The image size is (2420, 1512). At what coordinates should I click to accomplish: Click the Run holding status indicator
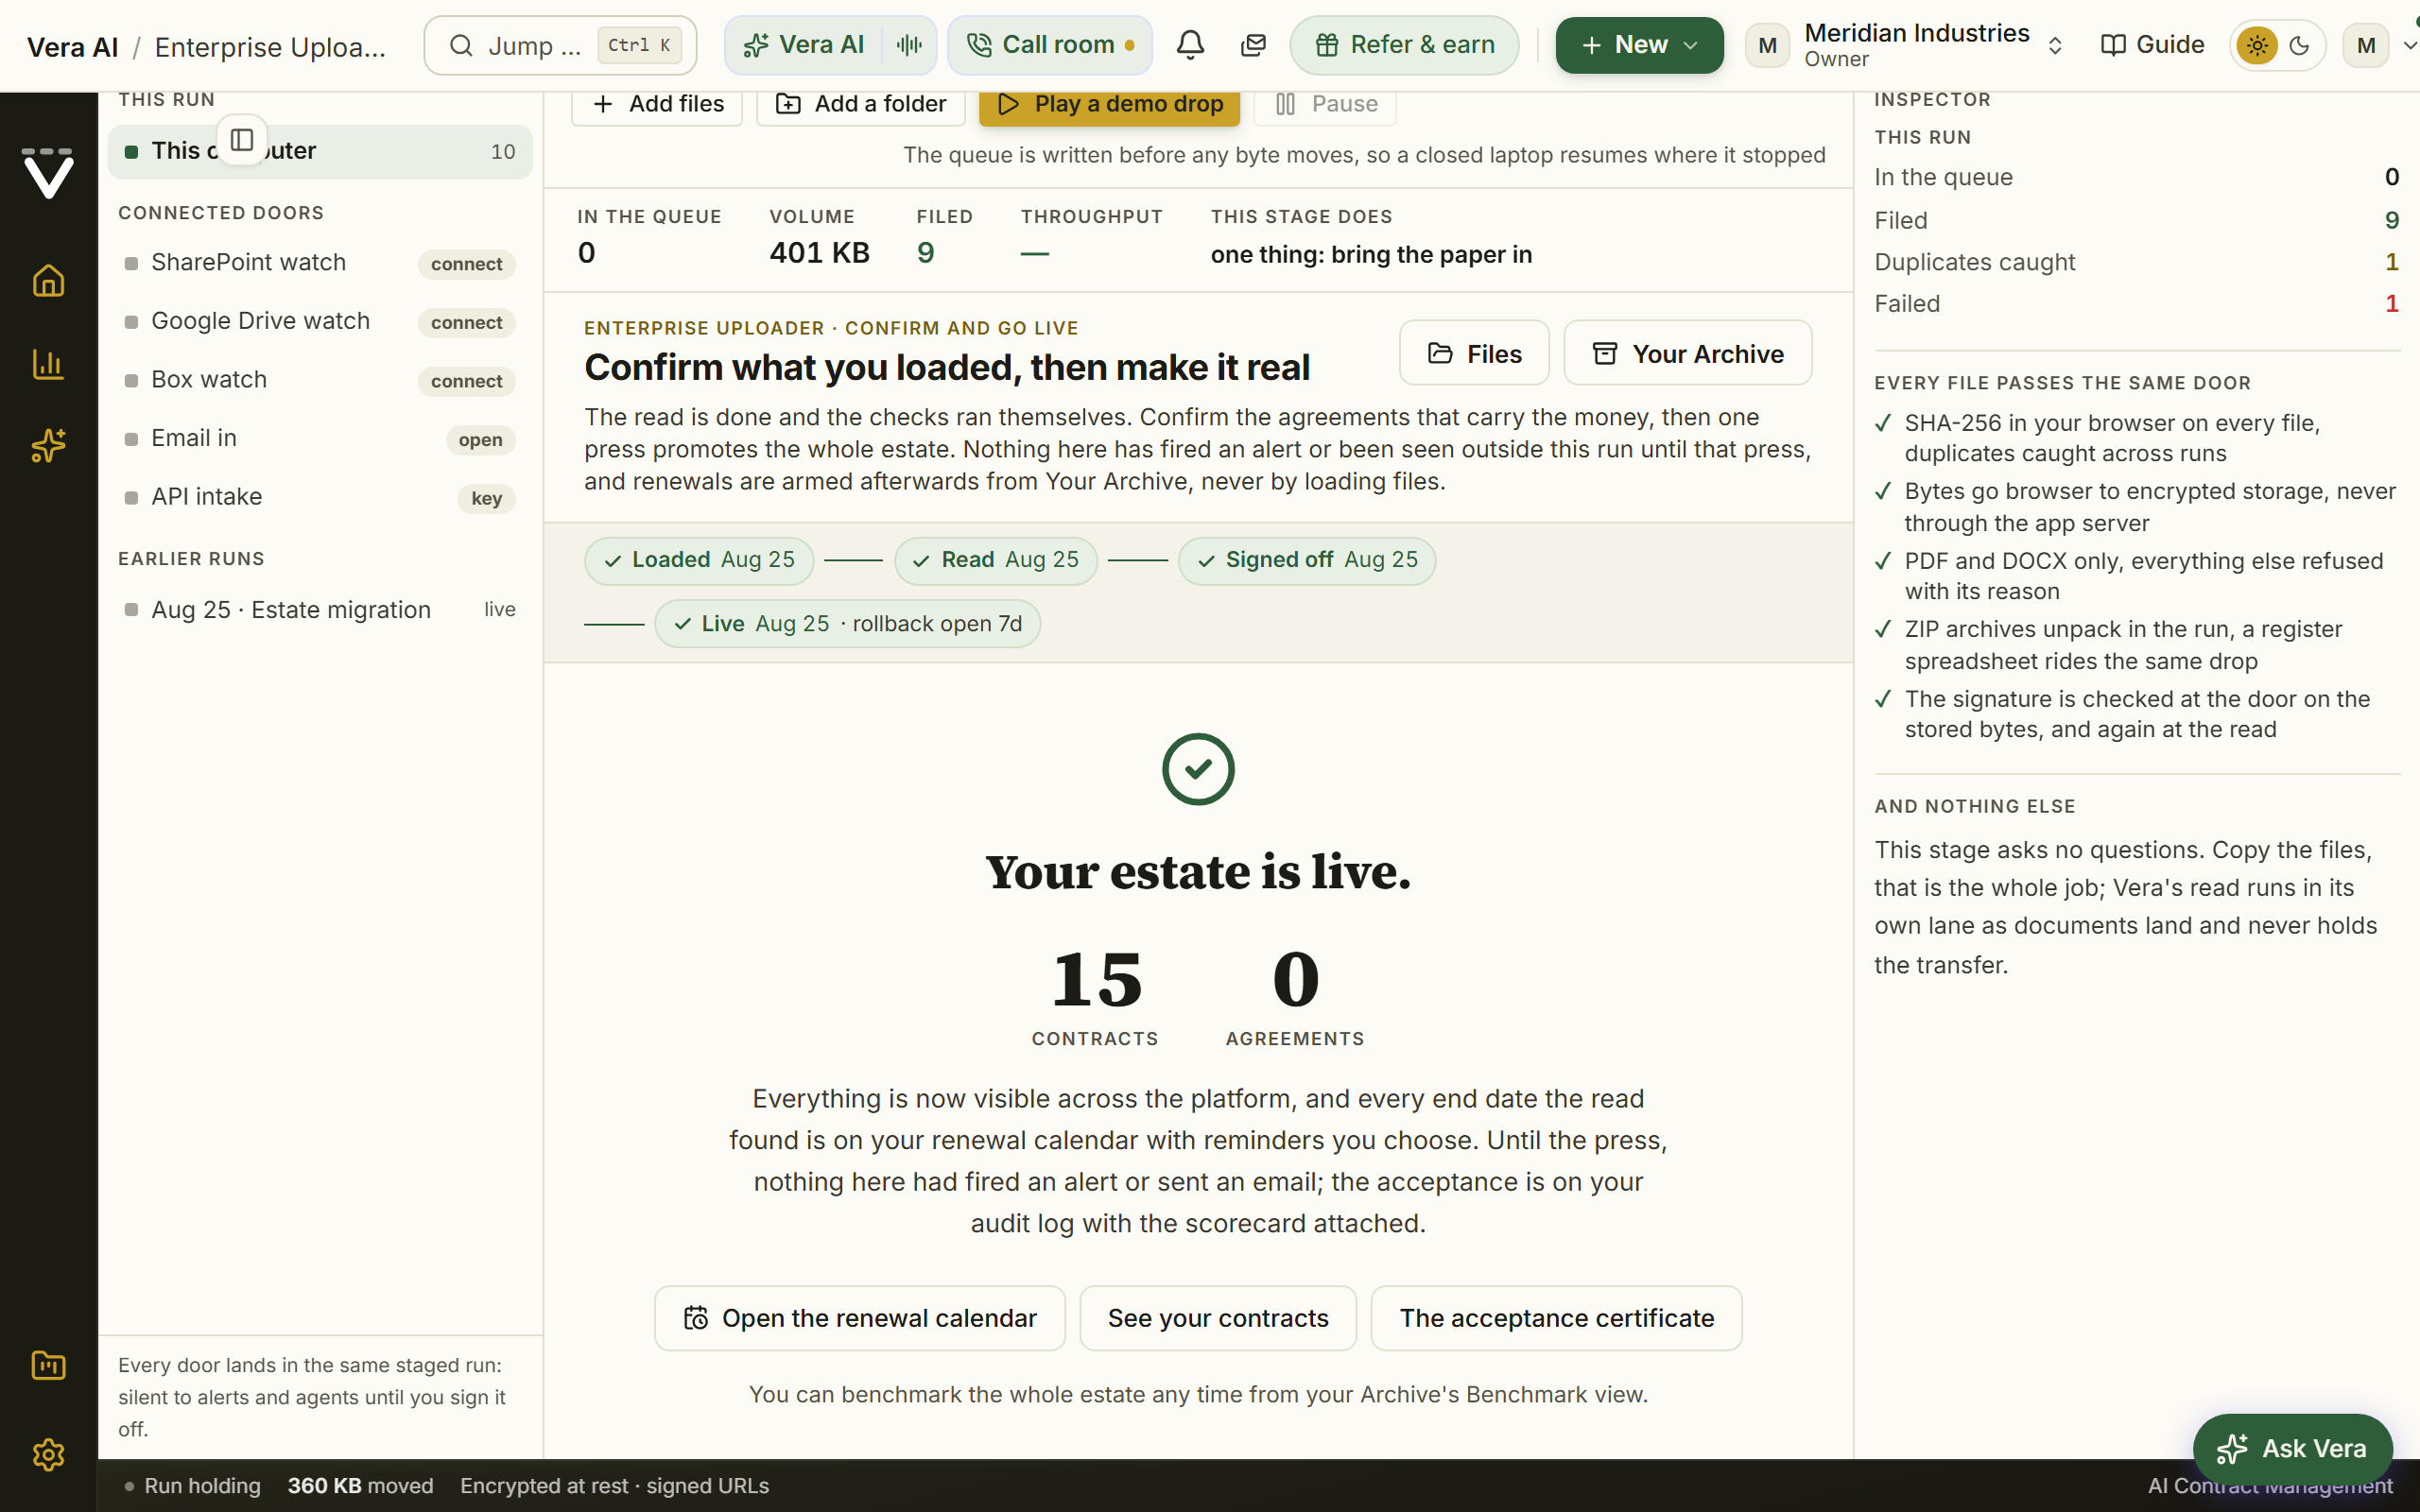pyautogui.click(x=192, y=1486)
